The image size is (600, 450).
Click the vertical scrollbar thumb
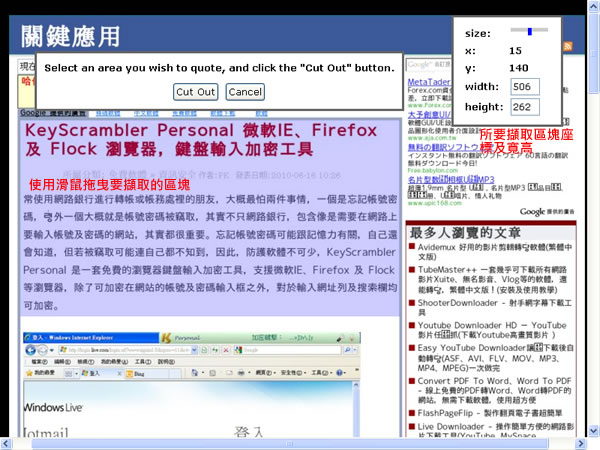pos(594,52)
